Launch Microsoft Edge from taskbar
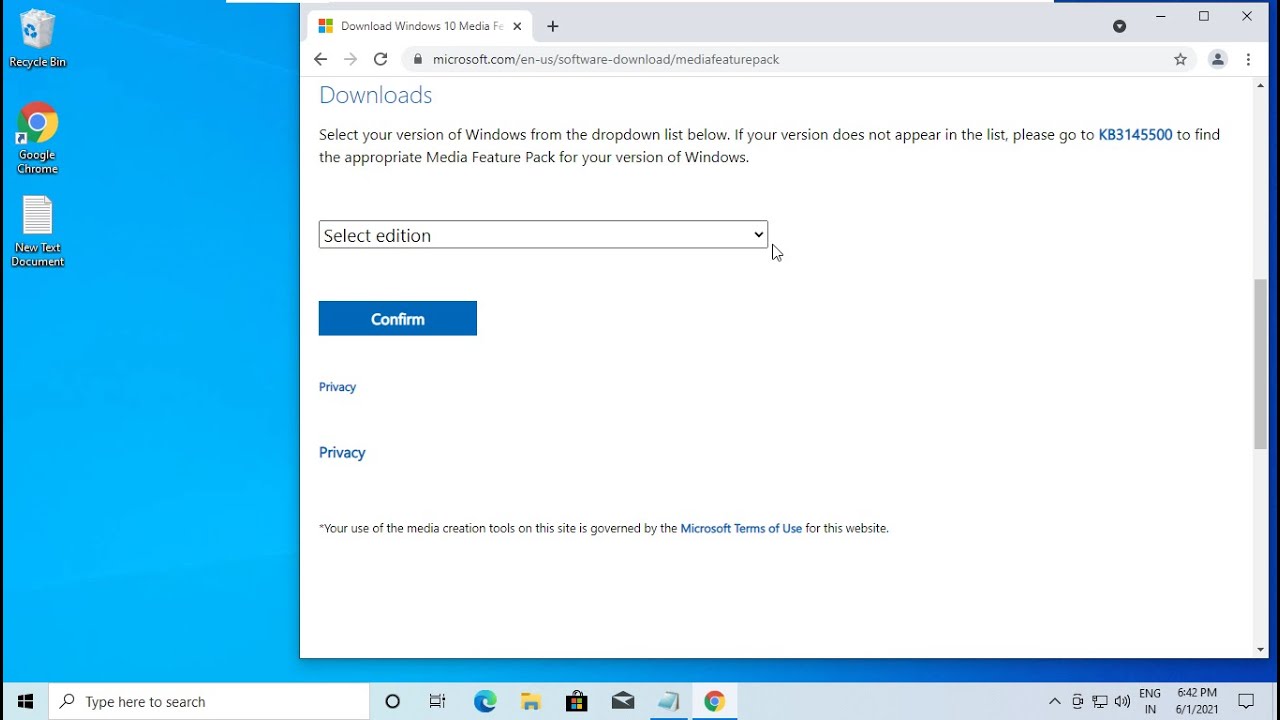 point(485,702)
